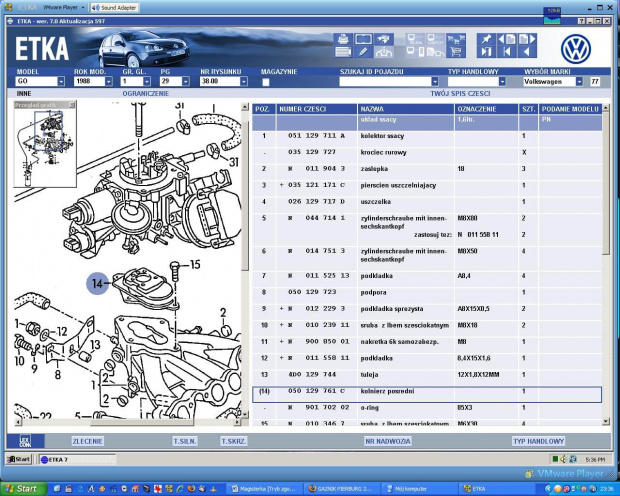
Task: Click the multiple shopping carts icon
Action: click(456, 39)
